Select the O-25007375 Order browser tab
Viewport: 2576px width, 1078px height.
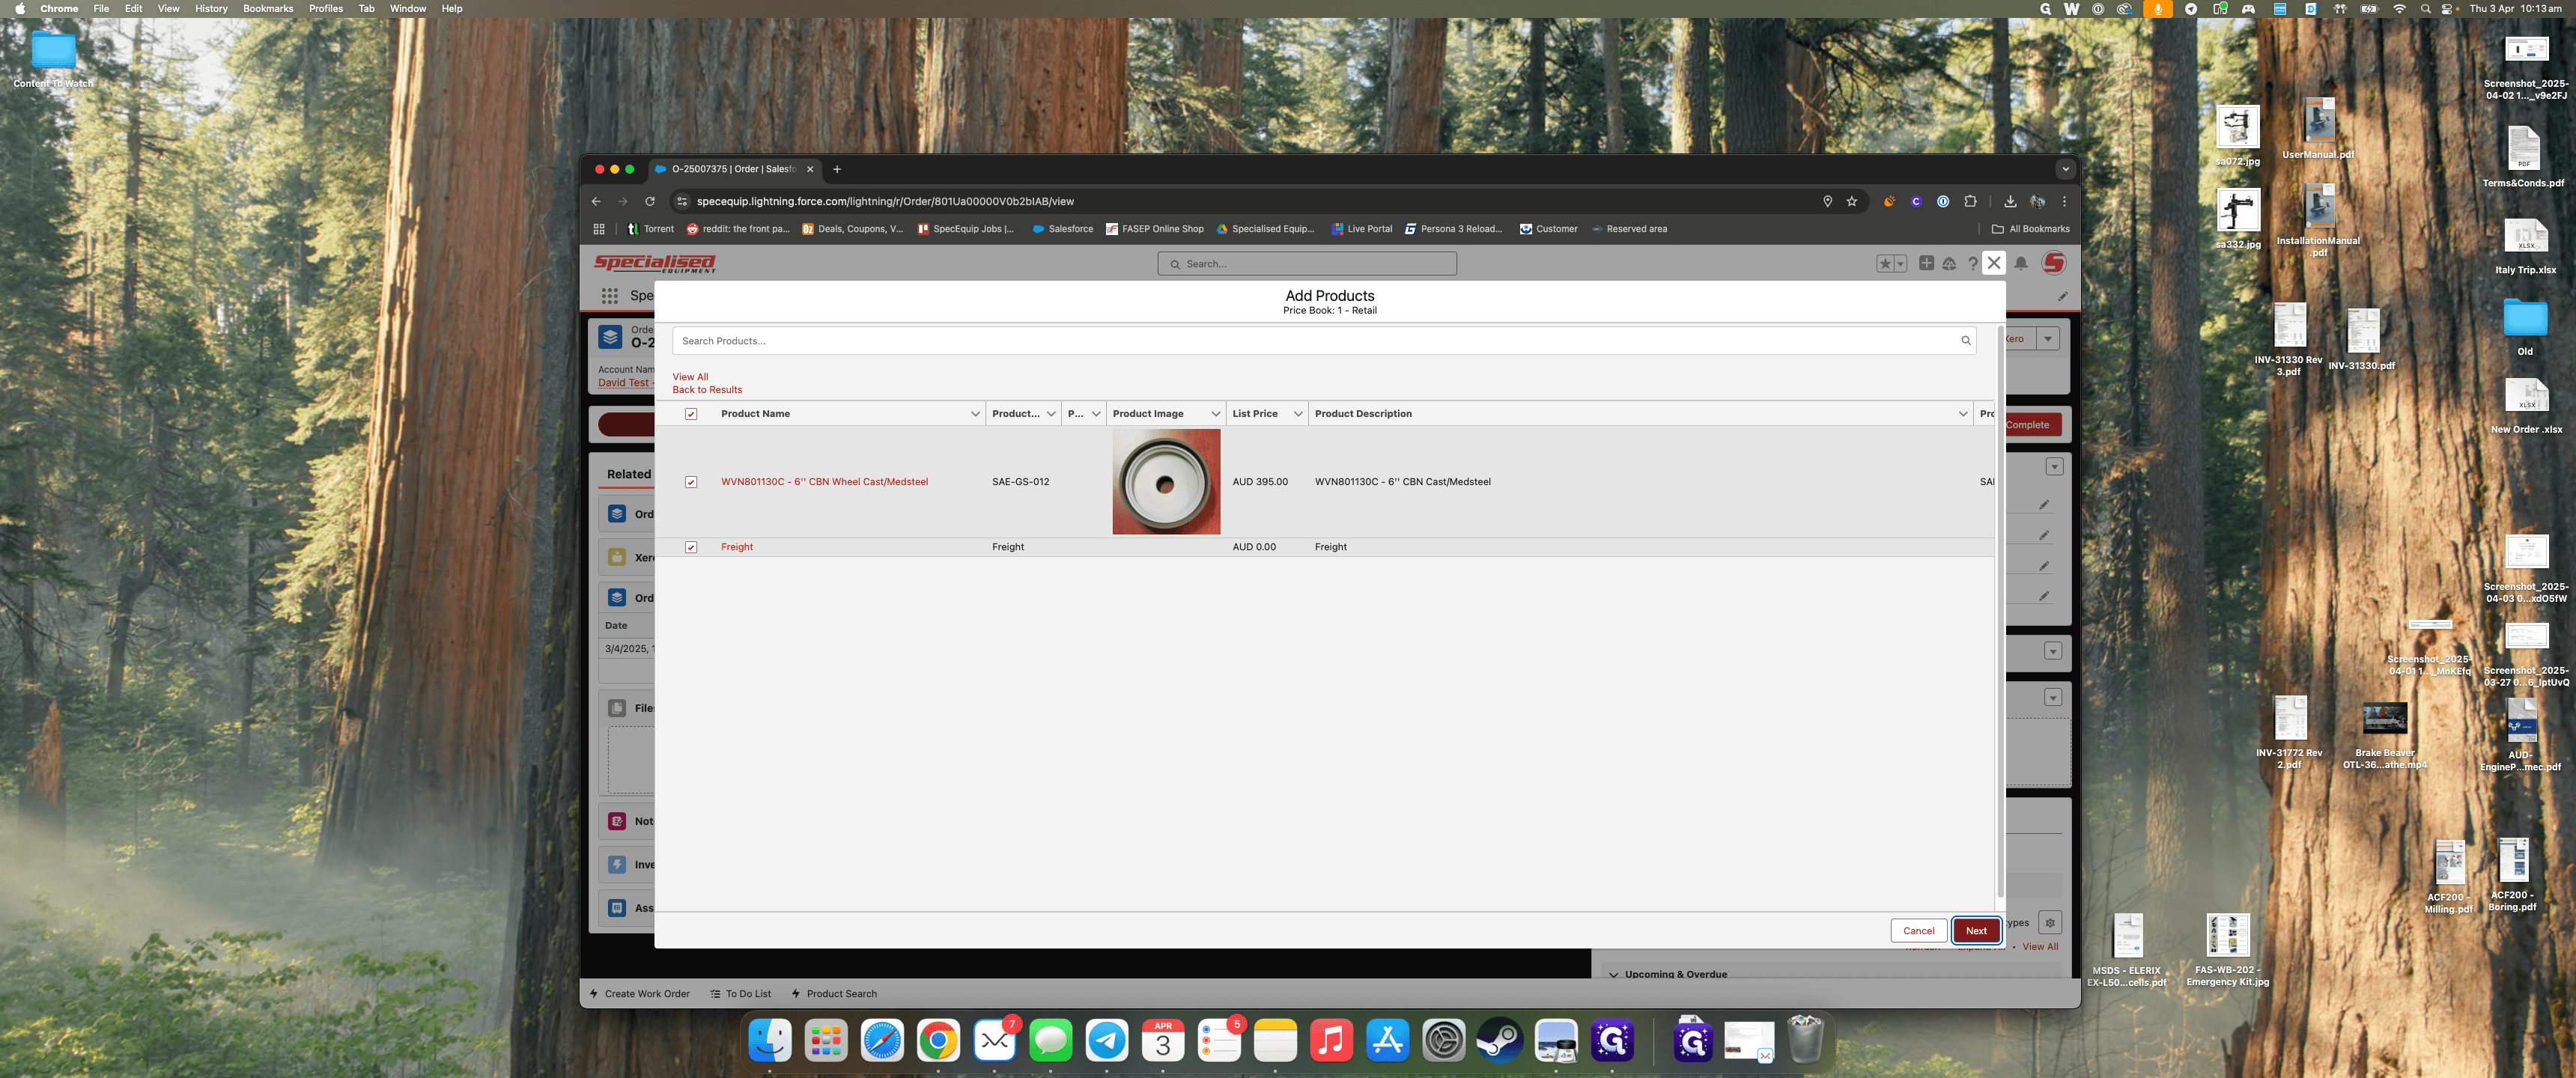(733, 169)
